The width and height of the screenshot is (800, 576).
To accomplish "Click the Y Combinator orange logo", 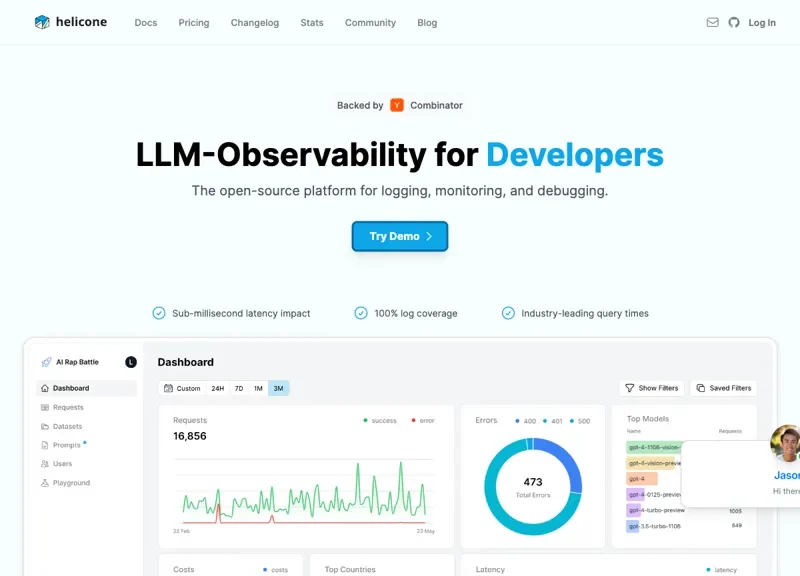I will (396, 105).
